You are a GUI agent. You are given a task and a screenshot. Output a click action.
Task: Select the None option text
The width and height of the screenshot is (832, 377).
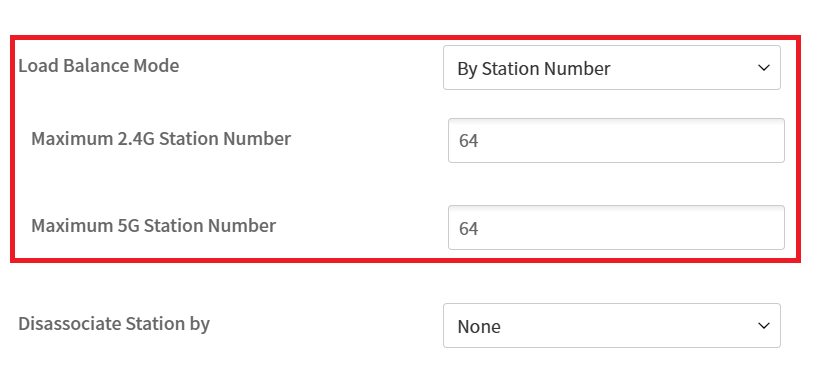click(479, 327)
